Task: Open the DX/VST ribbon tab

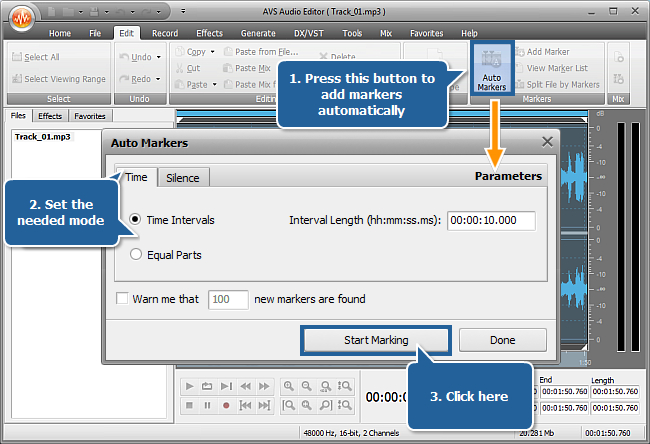Action: click(x=309, y=33)
